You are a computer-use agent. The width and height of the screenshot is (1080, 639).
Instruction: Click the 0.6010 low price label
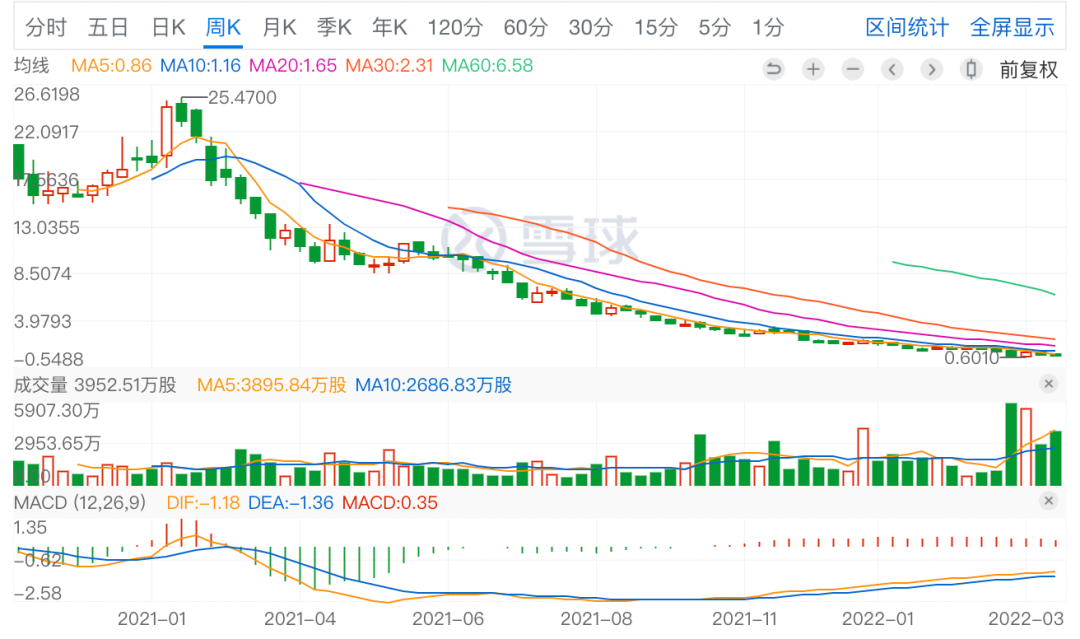(x=972, y=358)
